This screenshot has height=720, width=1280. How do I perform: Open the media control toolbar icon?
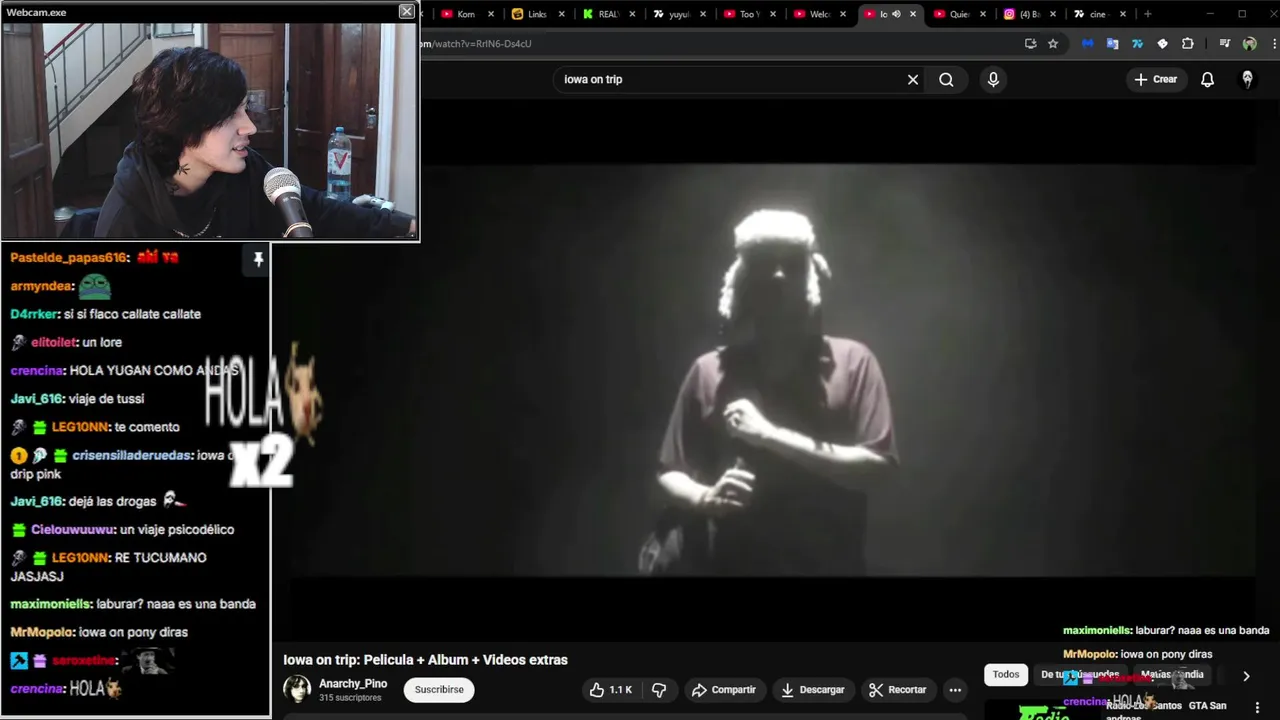tap(1225, 44)
